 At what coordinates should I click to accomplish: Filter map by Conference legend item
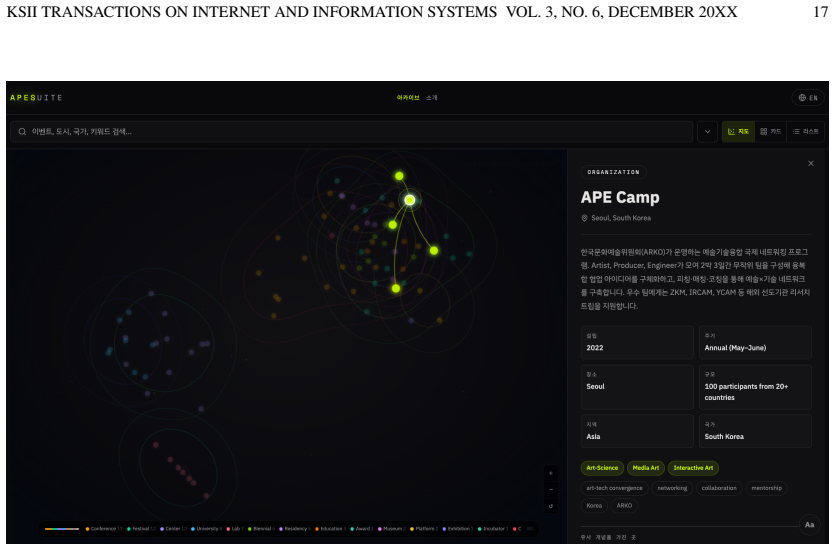(104, 529)
